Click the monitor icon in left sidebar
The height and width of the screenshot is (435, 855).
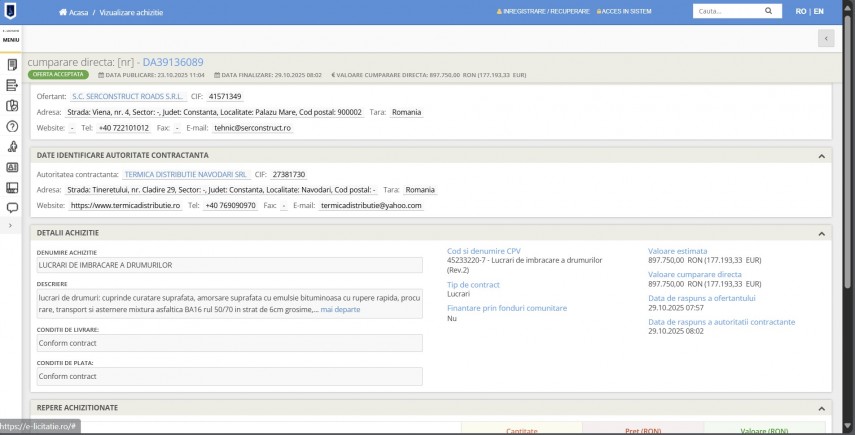(11, 188)
